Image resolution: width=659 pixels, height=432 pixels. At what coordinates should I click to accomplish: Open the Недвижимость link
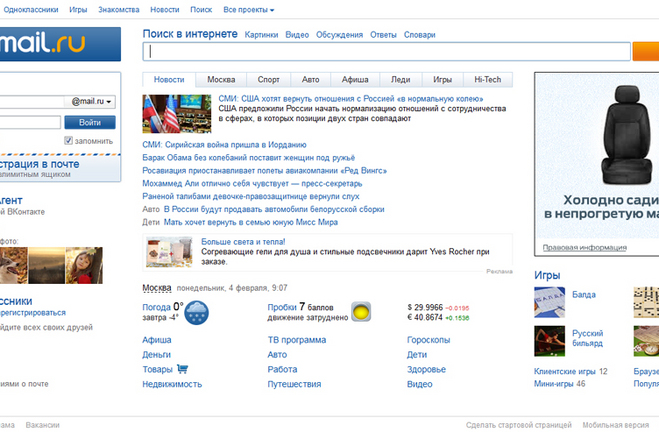point(172,384)
